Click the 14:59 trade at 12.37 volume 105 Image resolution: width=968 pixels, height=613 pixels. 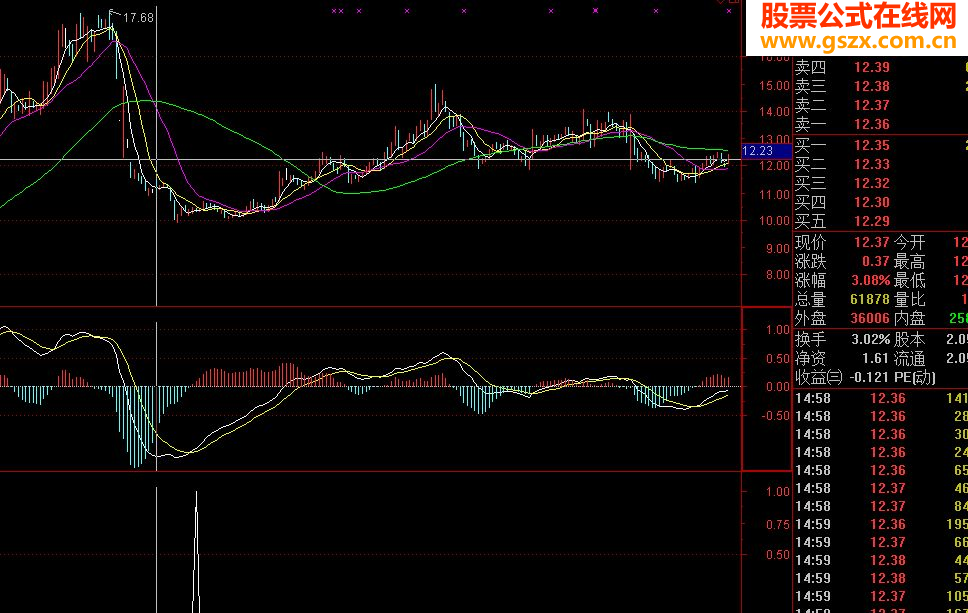coord(881,596)
